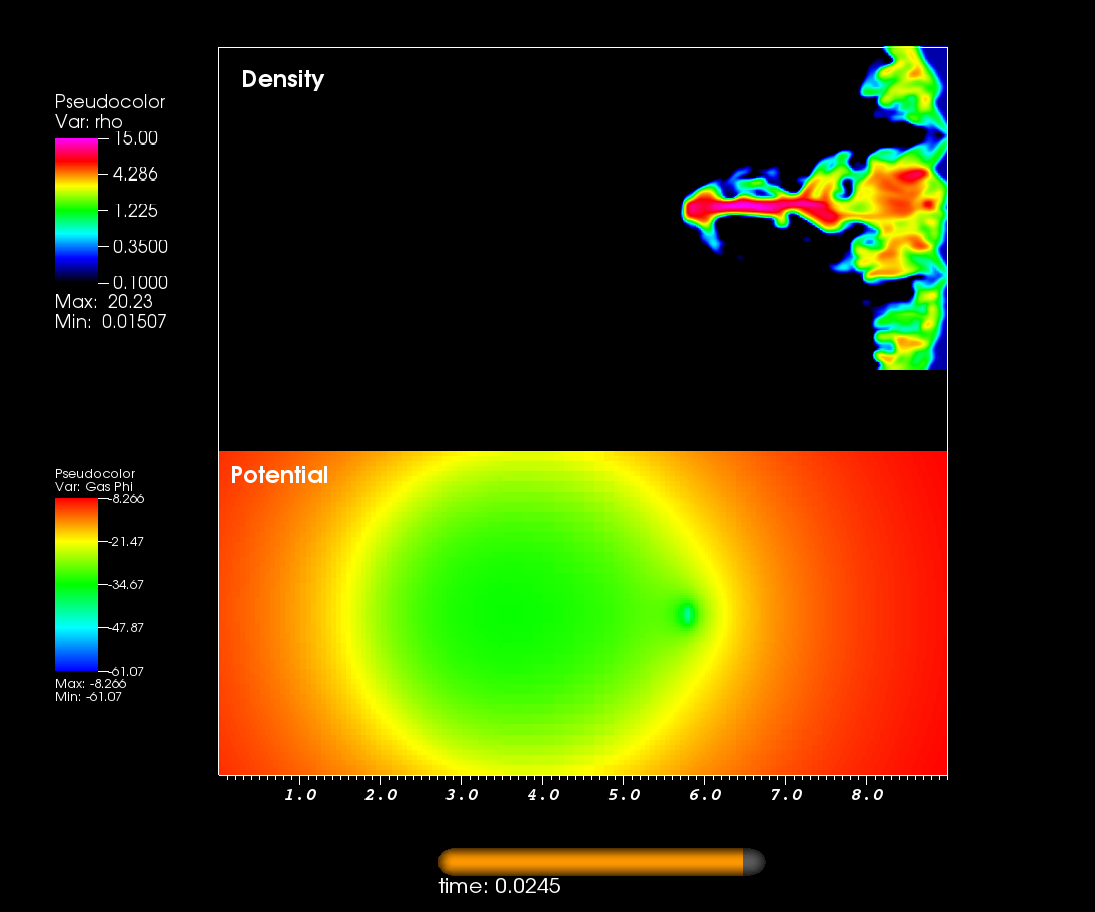Click the 1.0 label on the x-axis
Image resolution: width=1095 pixels, height=912 pixels.
point(300,795)
